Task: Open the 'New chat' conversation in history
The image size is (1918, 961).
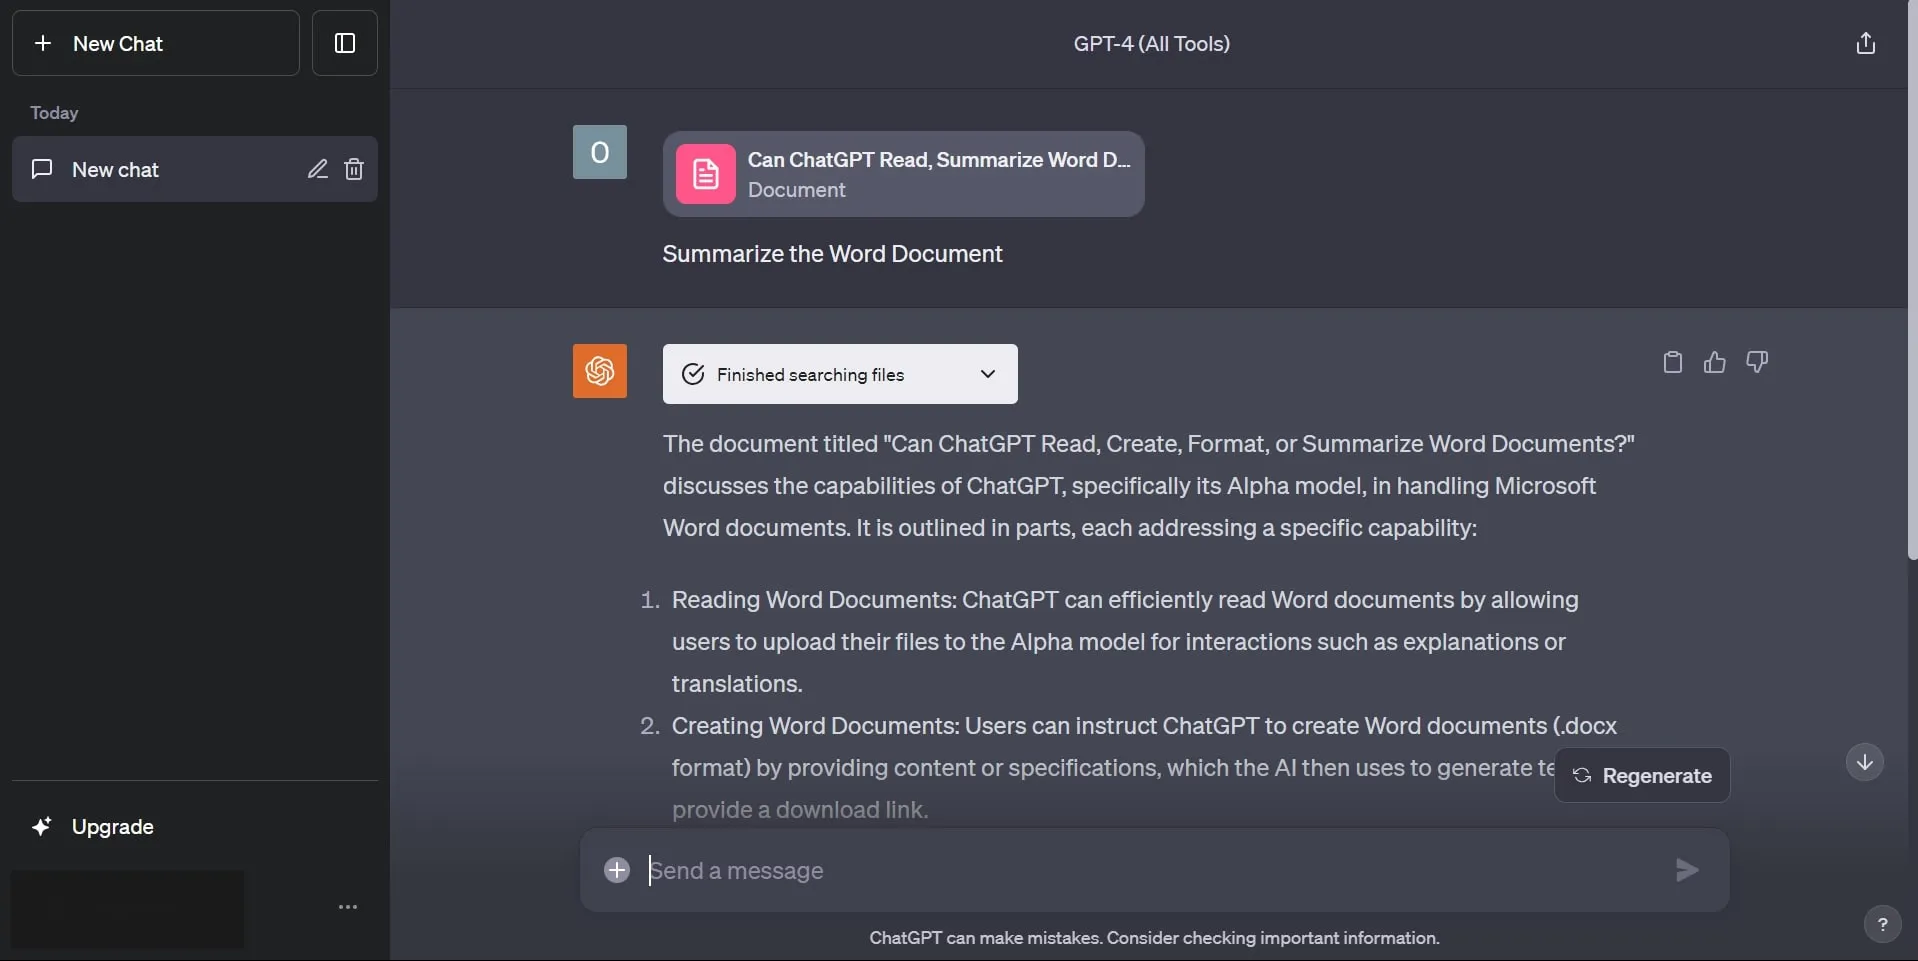Action: tap(195, 169)
